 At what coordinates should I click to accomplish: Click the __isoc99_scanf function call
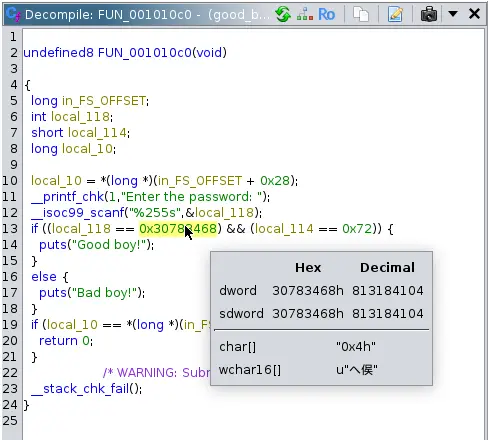(78, 213)
